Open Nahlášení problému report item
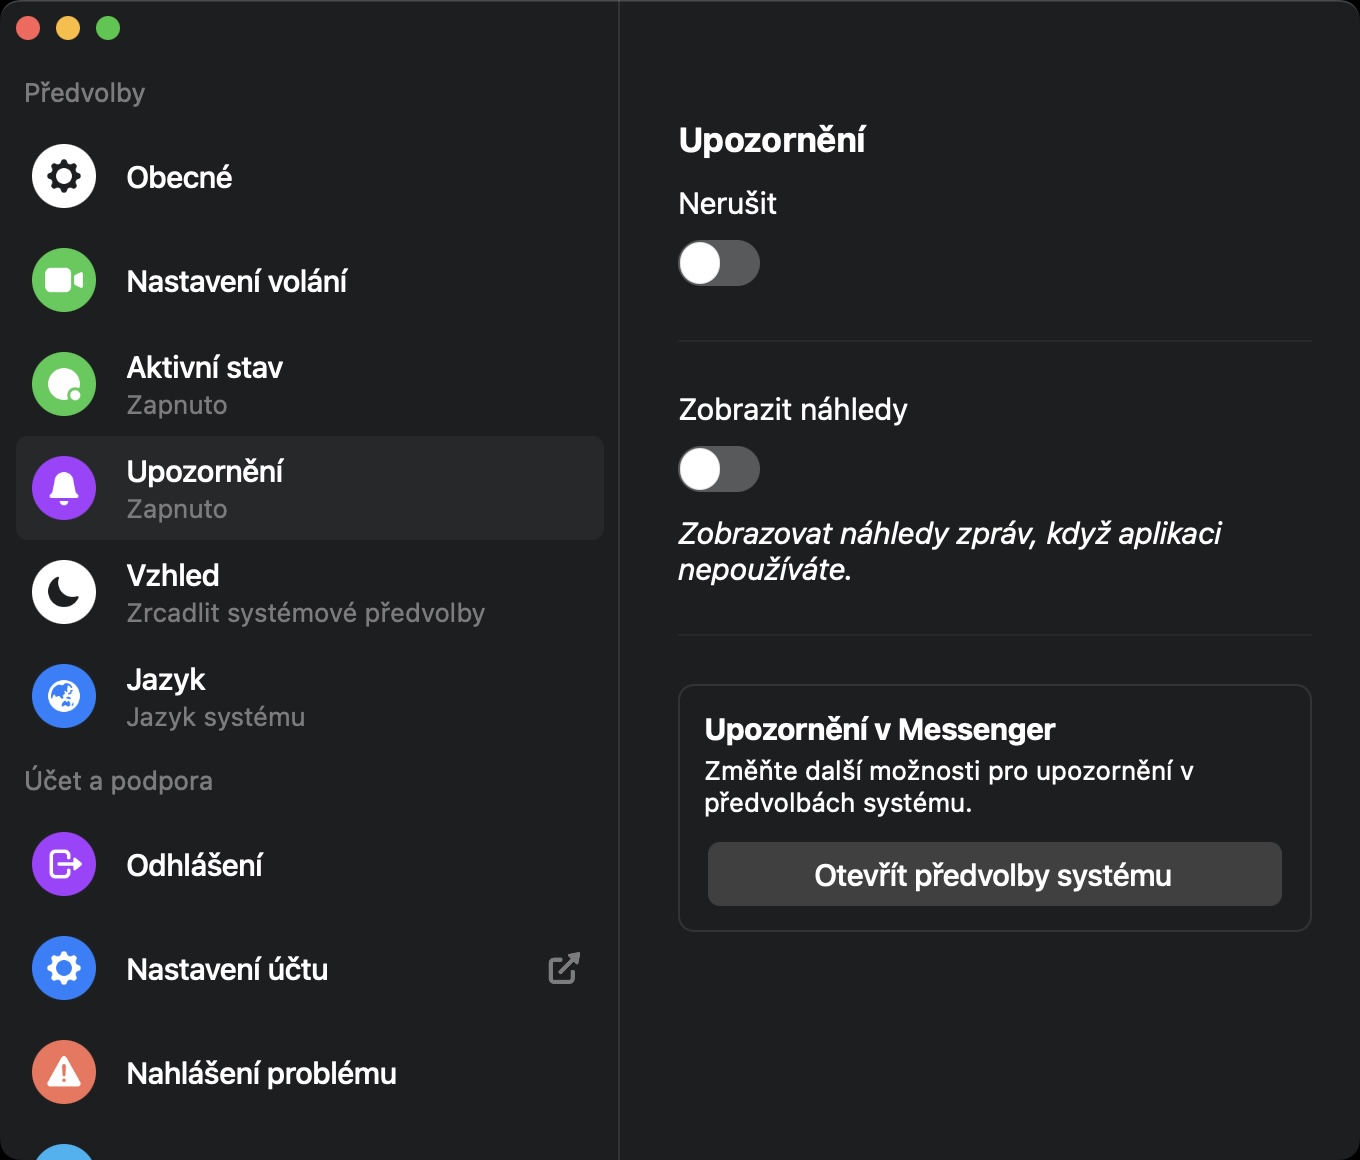 262,1073
